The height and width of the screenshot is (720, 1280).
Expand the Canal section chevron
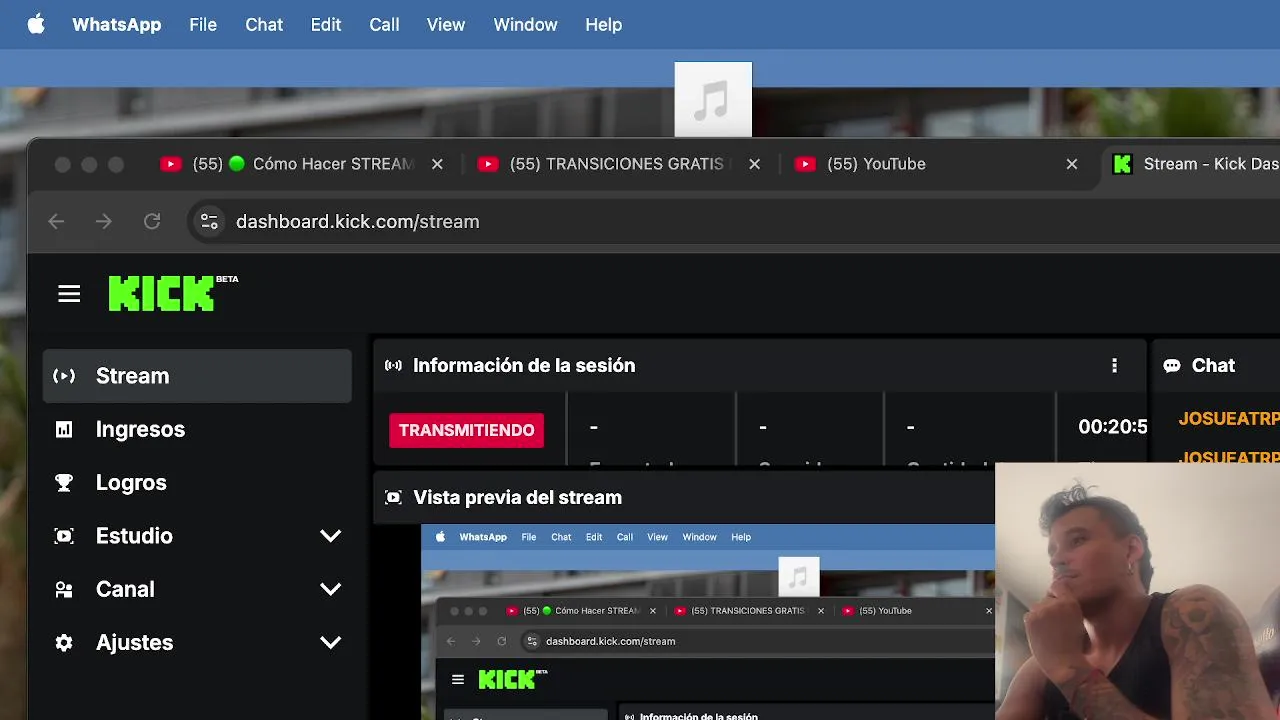(x=330, y=589)
